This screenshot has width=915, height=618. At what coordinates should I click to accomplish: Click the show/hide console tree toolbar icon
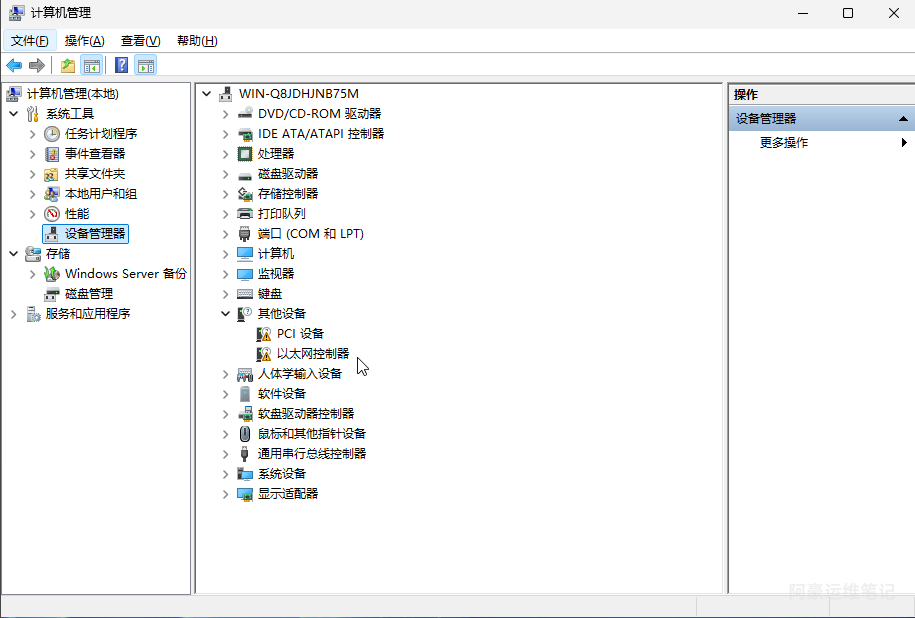[x=92, y=66]
